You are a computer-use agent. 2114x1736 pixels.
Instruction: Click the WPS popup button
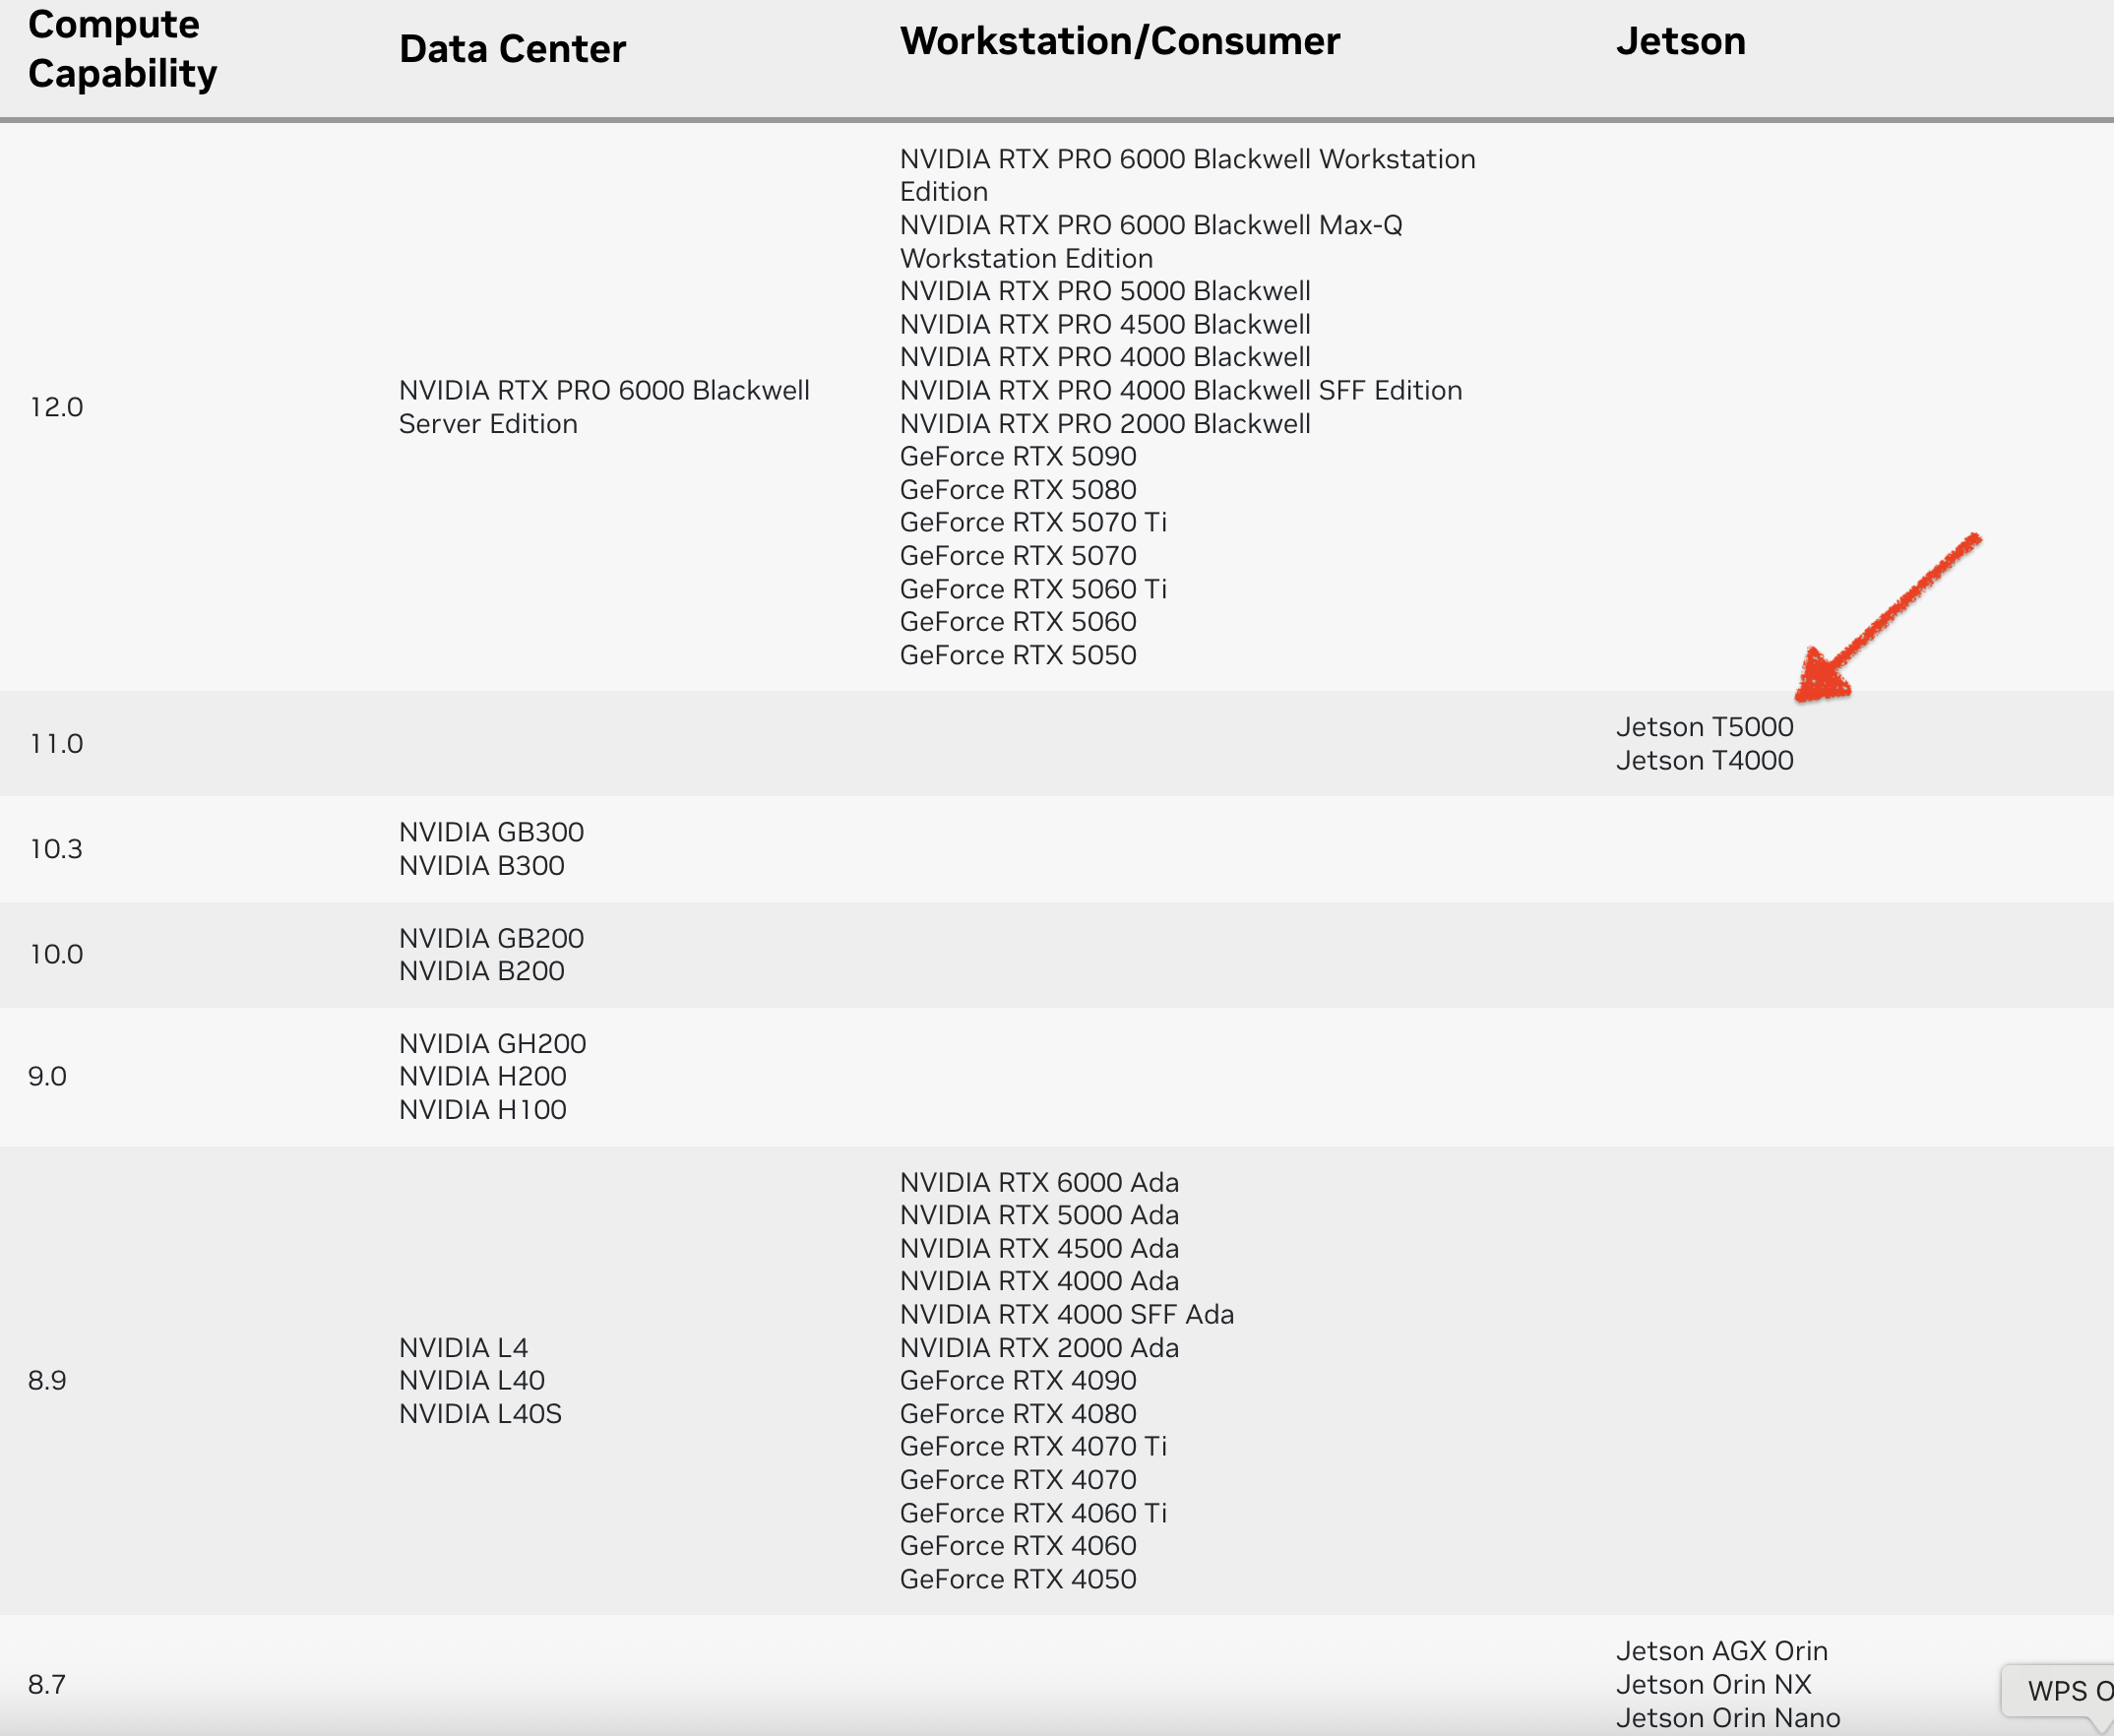pyautogui.click(x=2062, y=1691)
